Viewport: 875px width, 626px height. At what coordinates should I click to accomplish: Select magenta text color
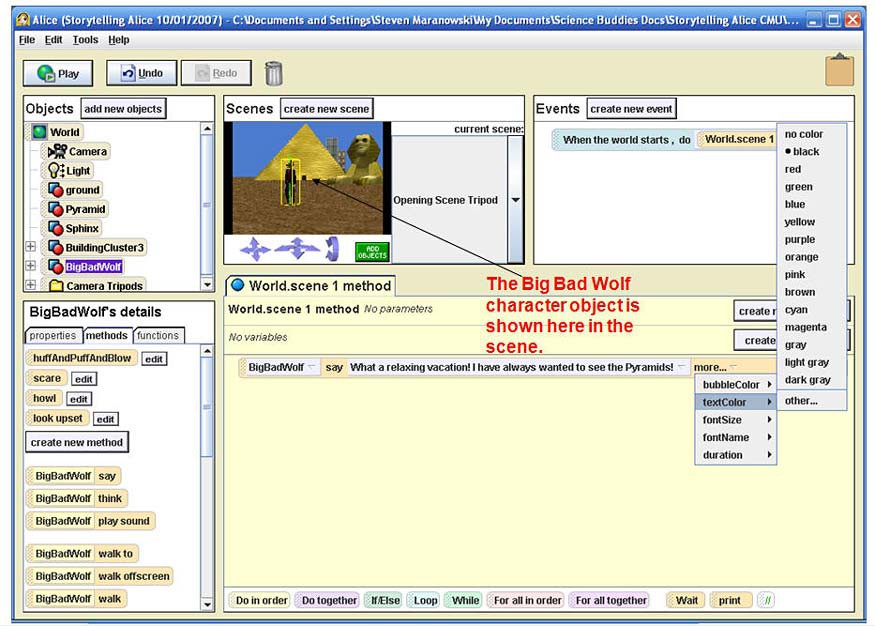pos(812,327)
